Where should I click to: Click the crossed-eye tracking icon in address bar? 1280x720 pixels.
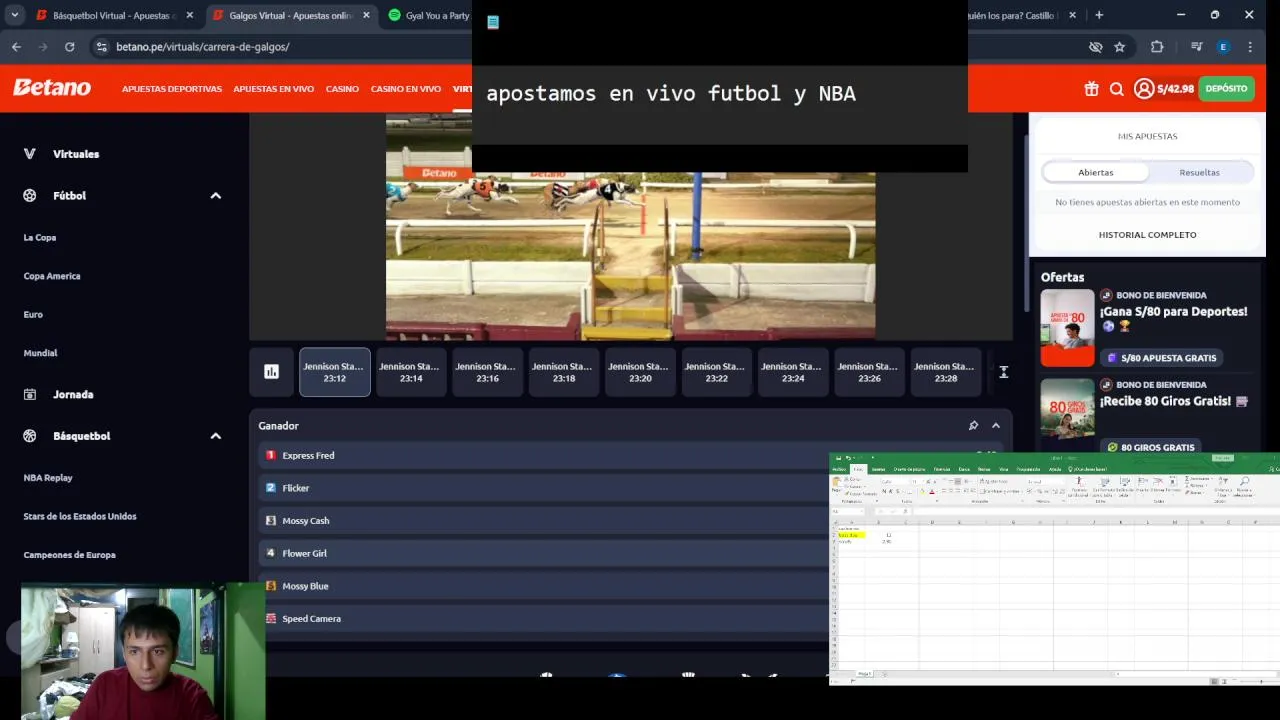pyautogui.click(x=1095, y=46)
